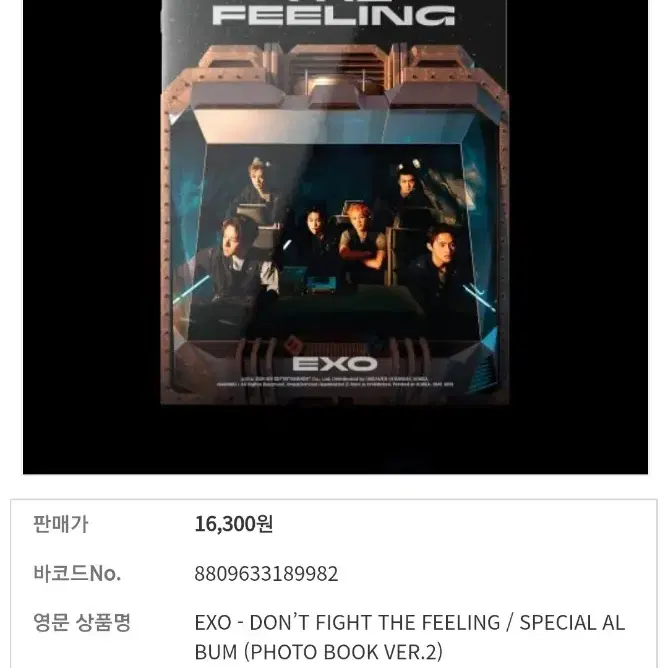Click the barcode number 8809633189982
The height and width of the screenshot is (668, 668).
[266, 574]
